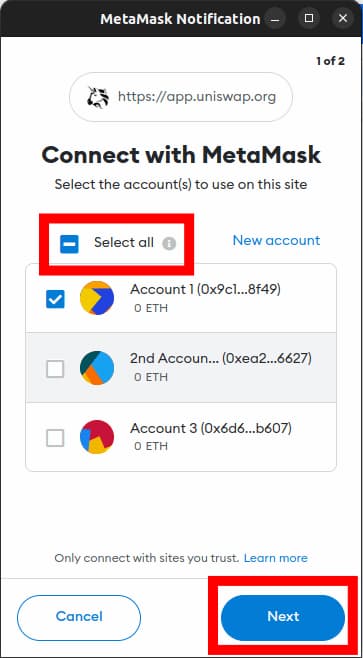Click the Uniswap unicorn logo icon

click(x=95, y=97)
